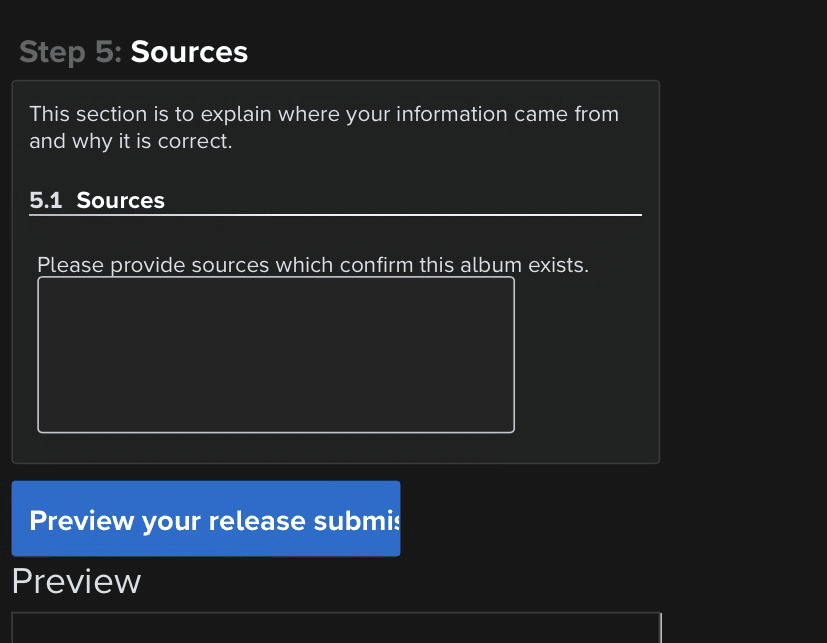
Task: Click the gray "Step 5:" text
Action: point(71,52)
